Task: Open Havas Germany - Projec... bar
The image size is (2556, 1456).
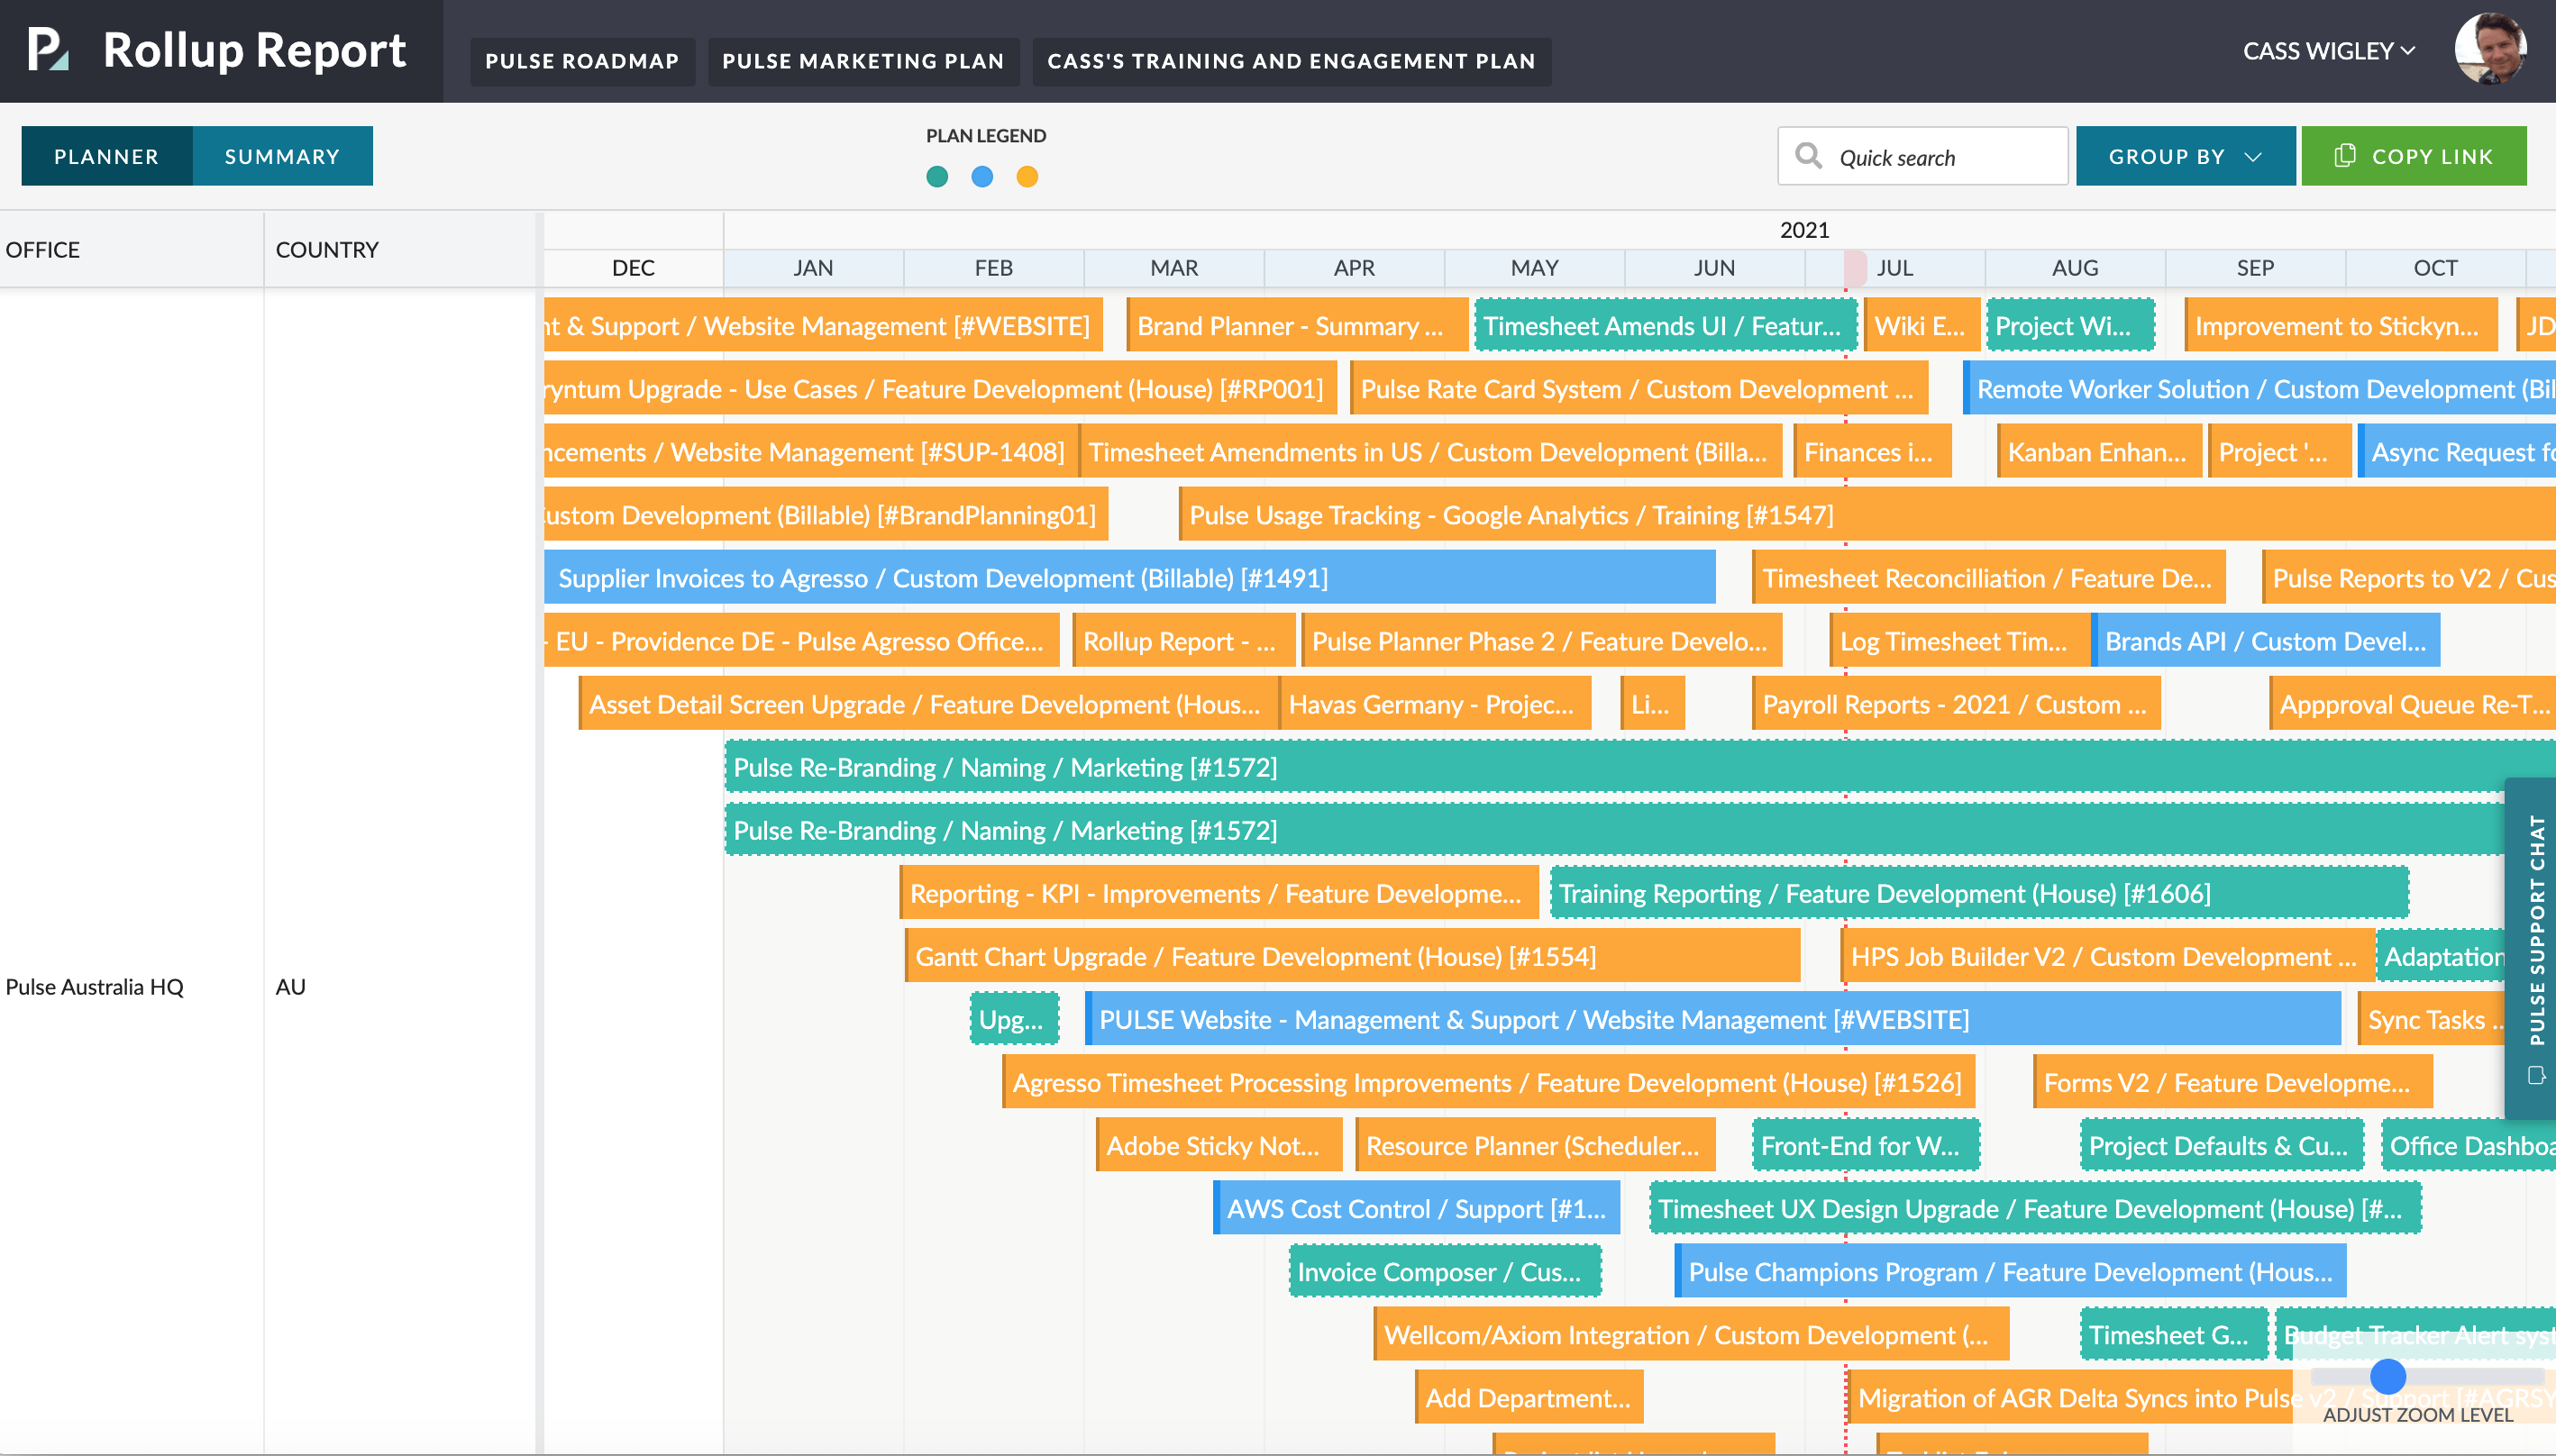Action: pos(1435,704)
